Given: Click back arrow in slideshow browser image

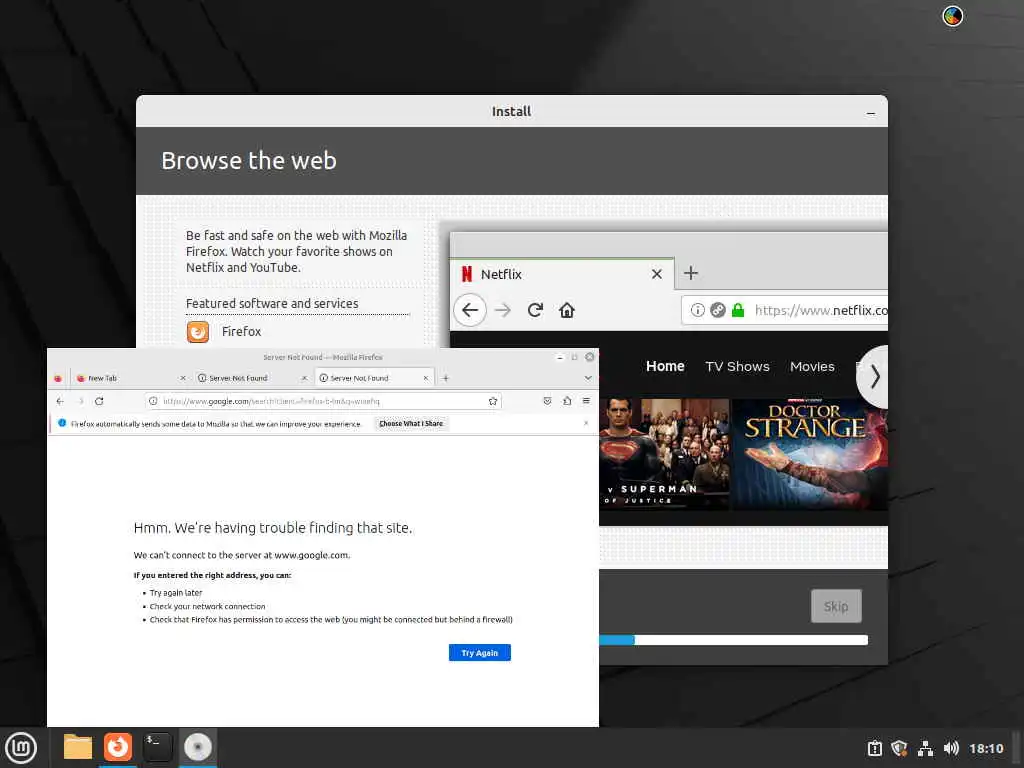Looking at the screenshot, I should pyautogui.click(x=470, y=310).
